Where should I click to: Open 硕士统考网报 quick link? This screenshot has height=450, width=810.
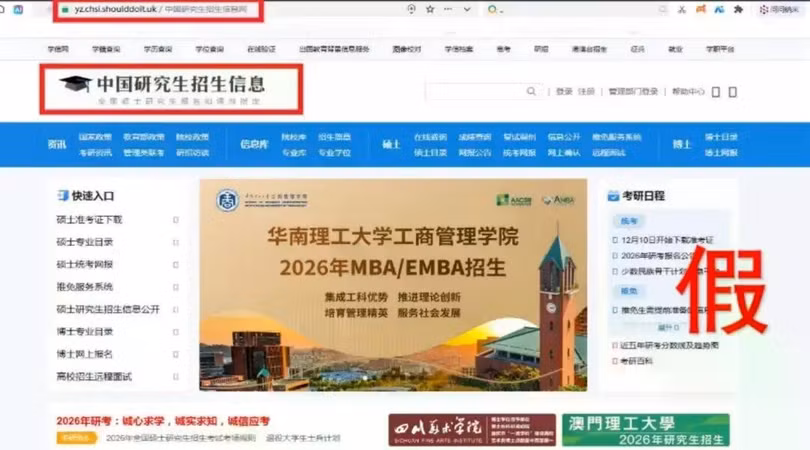pyautogui.click(x=85, y=265)
